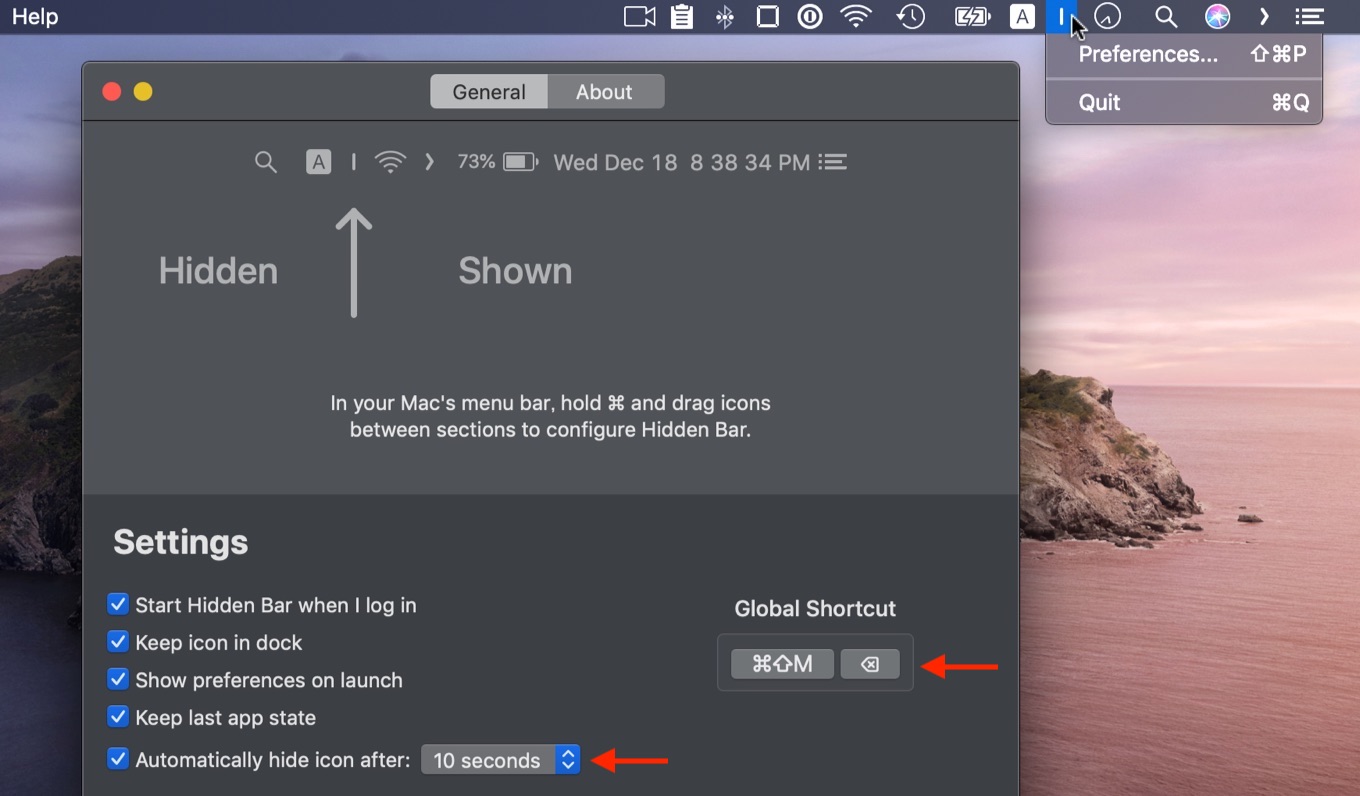The image size is (1360, 796).
Task: Open Spotlight search in the menu bar
Action: 1165,17
